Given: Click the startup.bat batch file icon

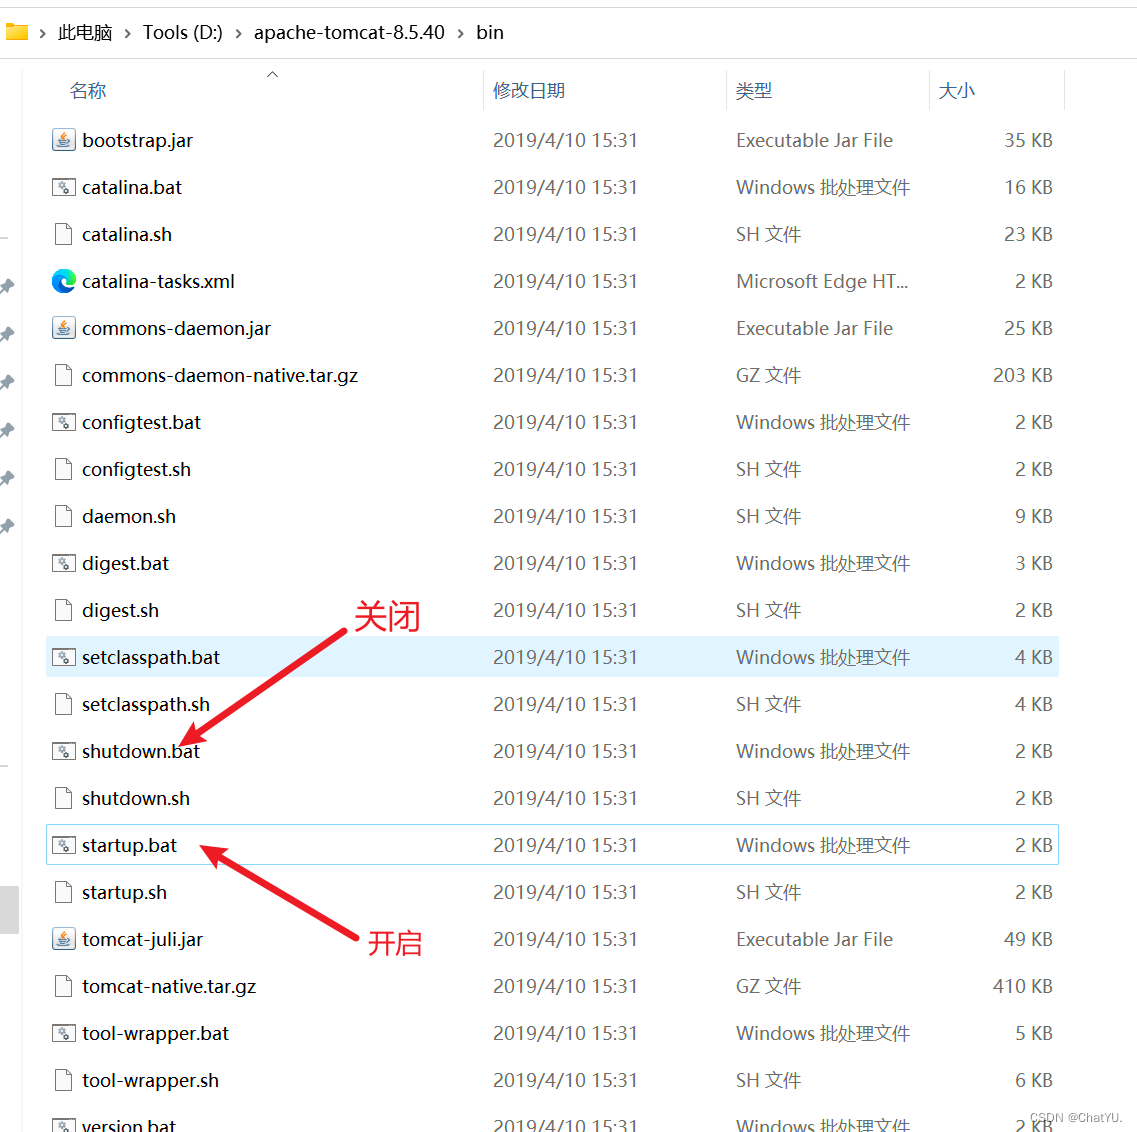Looking at the screenshot, I should pos(64,846).
